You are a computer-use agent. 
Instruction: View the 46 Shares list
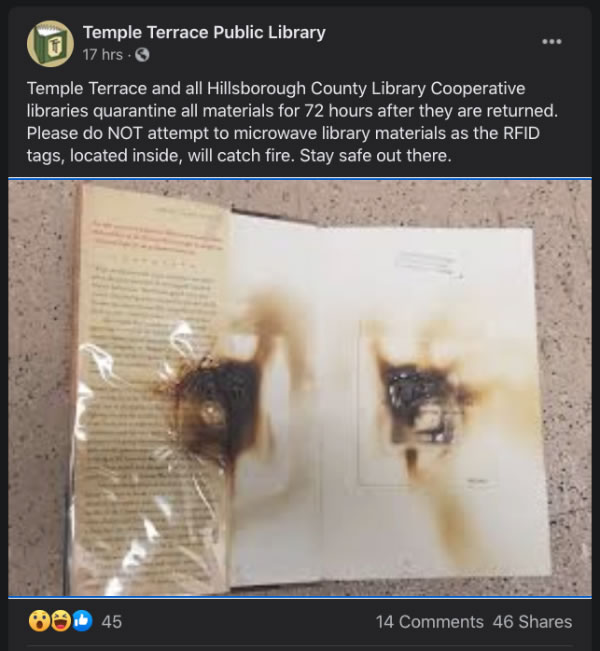532,622
